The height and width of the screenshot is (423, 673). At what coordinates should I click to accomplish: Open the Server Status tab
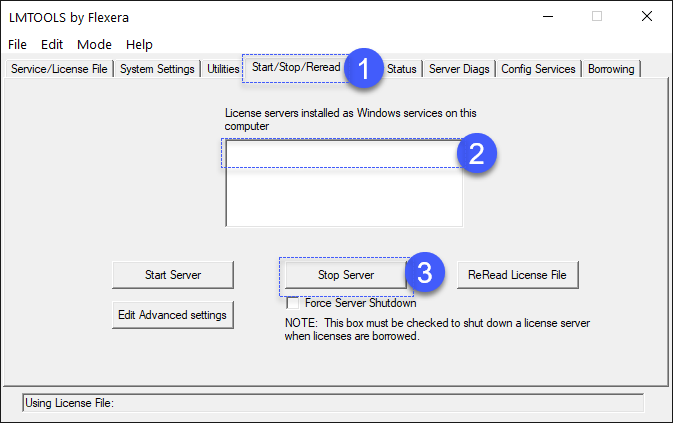coord(402,69)
